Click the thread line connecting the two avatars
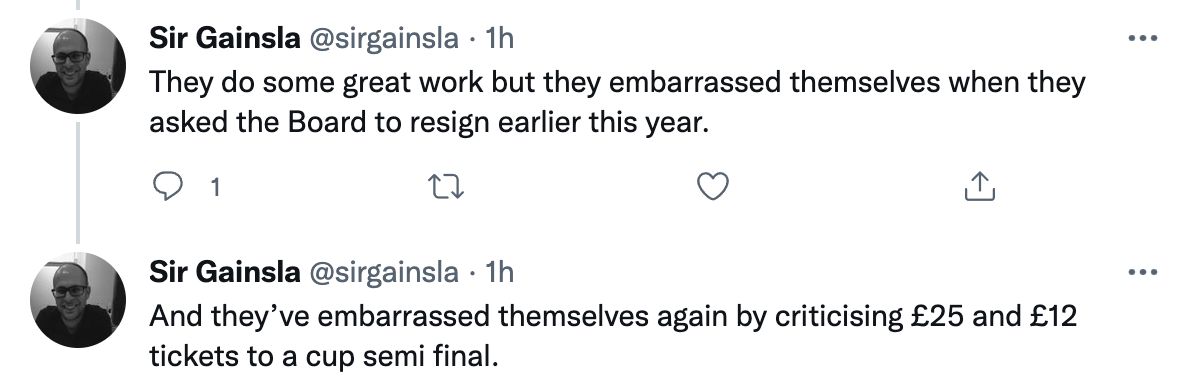This screenshot has height=388, width=1188. 78,183
